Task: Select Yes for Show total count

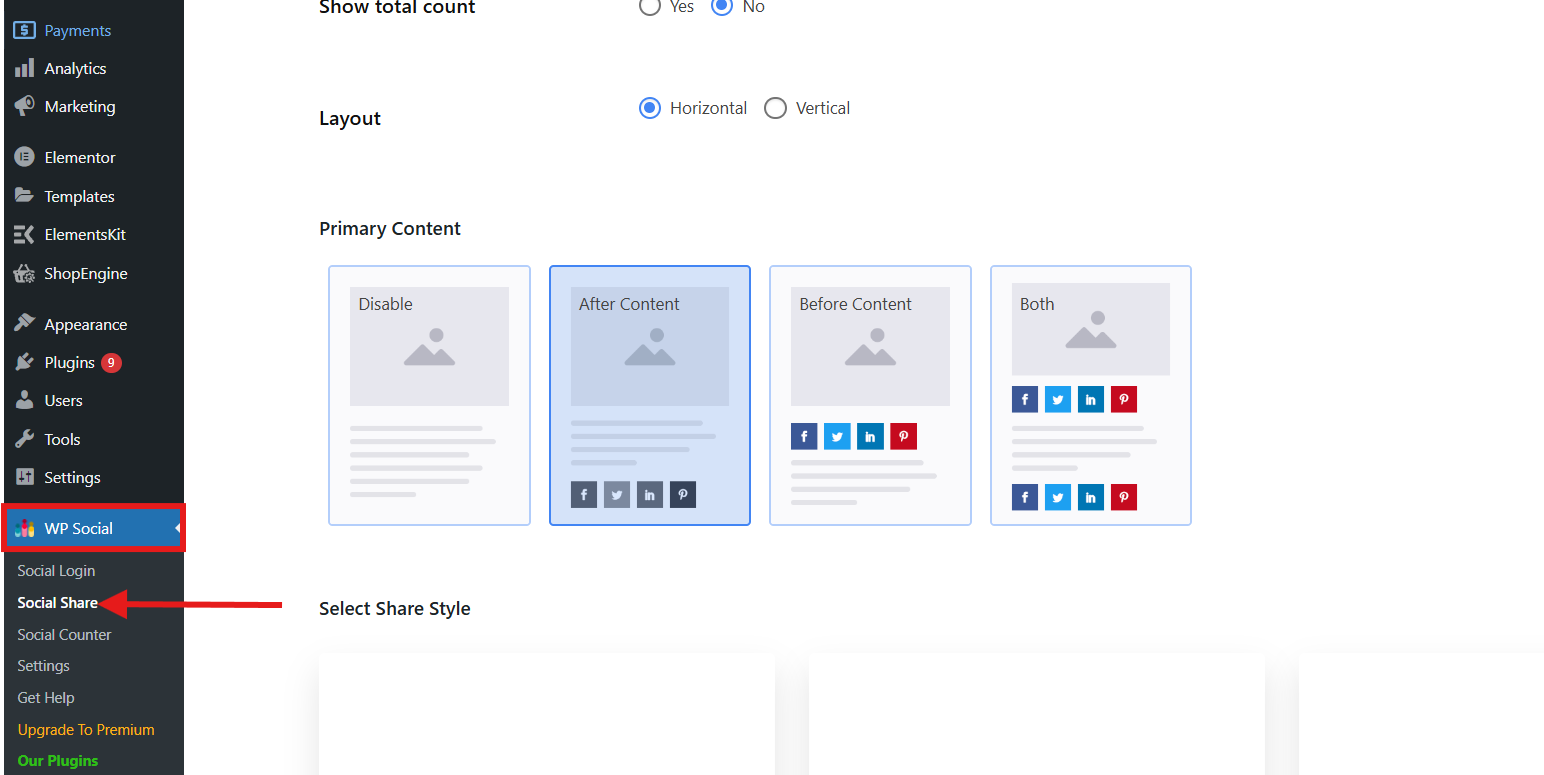Action: tap(650, 6)
